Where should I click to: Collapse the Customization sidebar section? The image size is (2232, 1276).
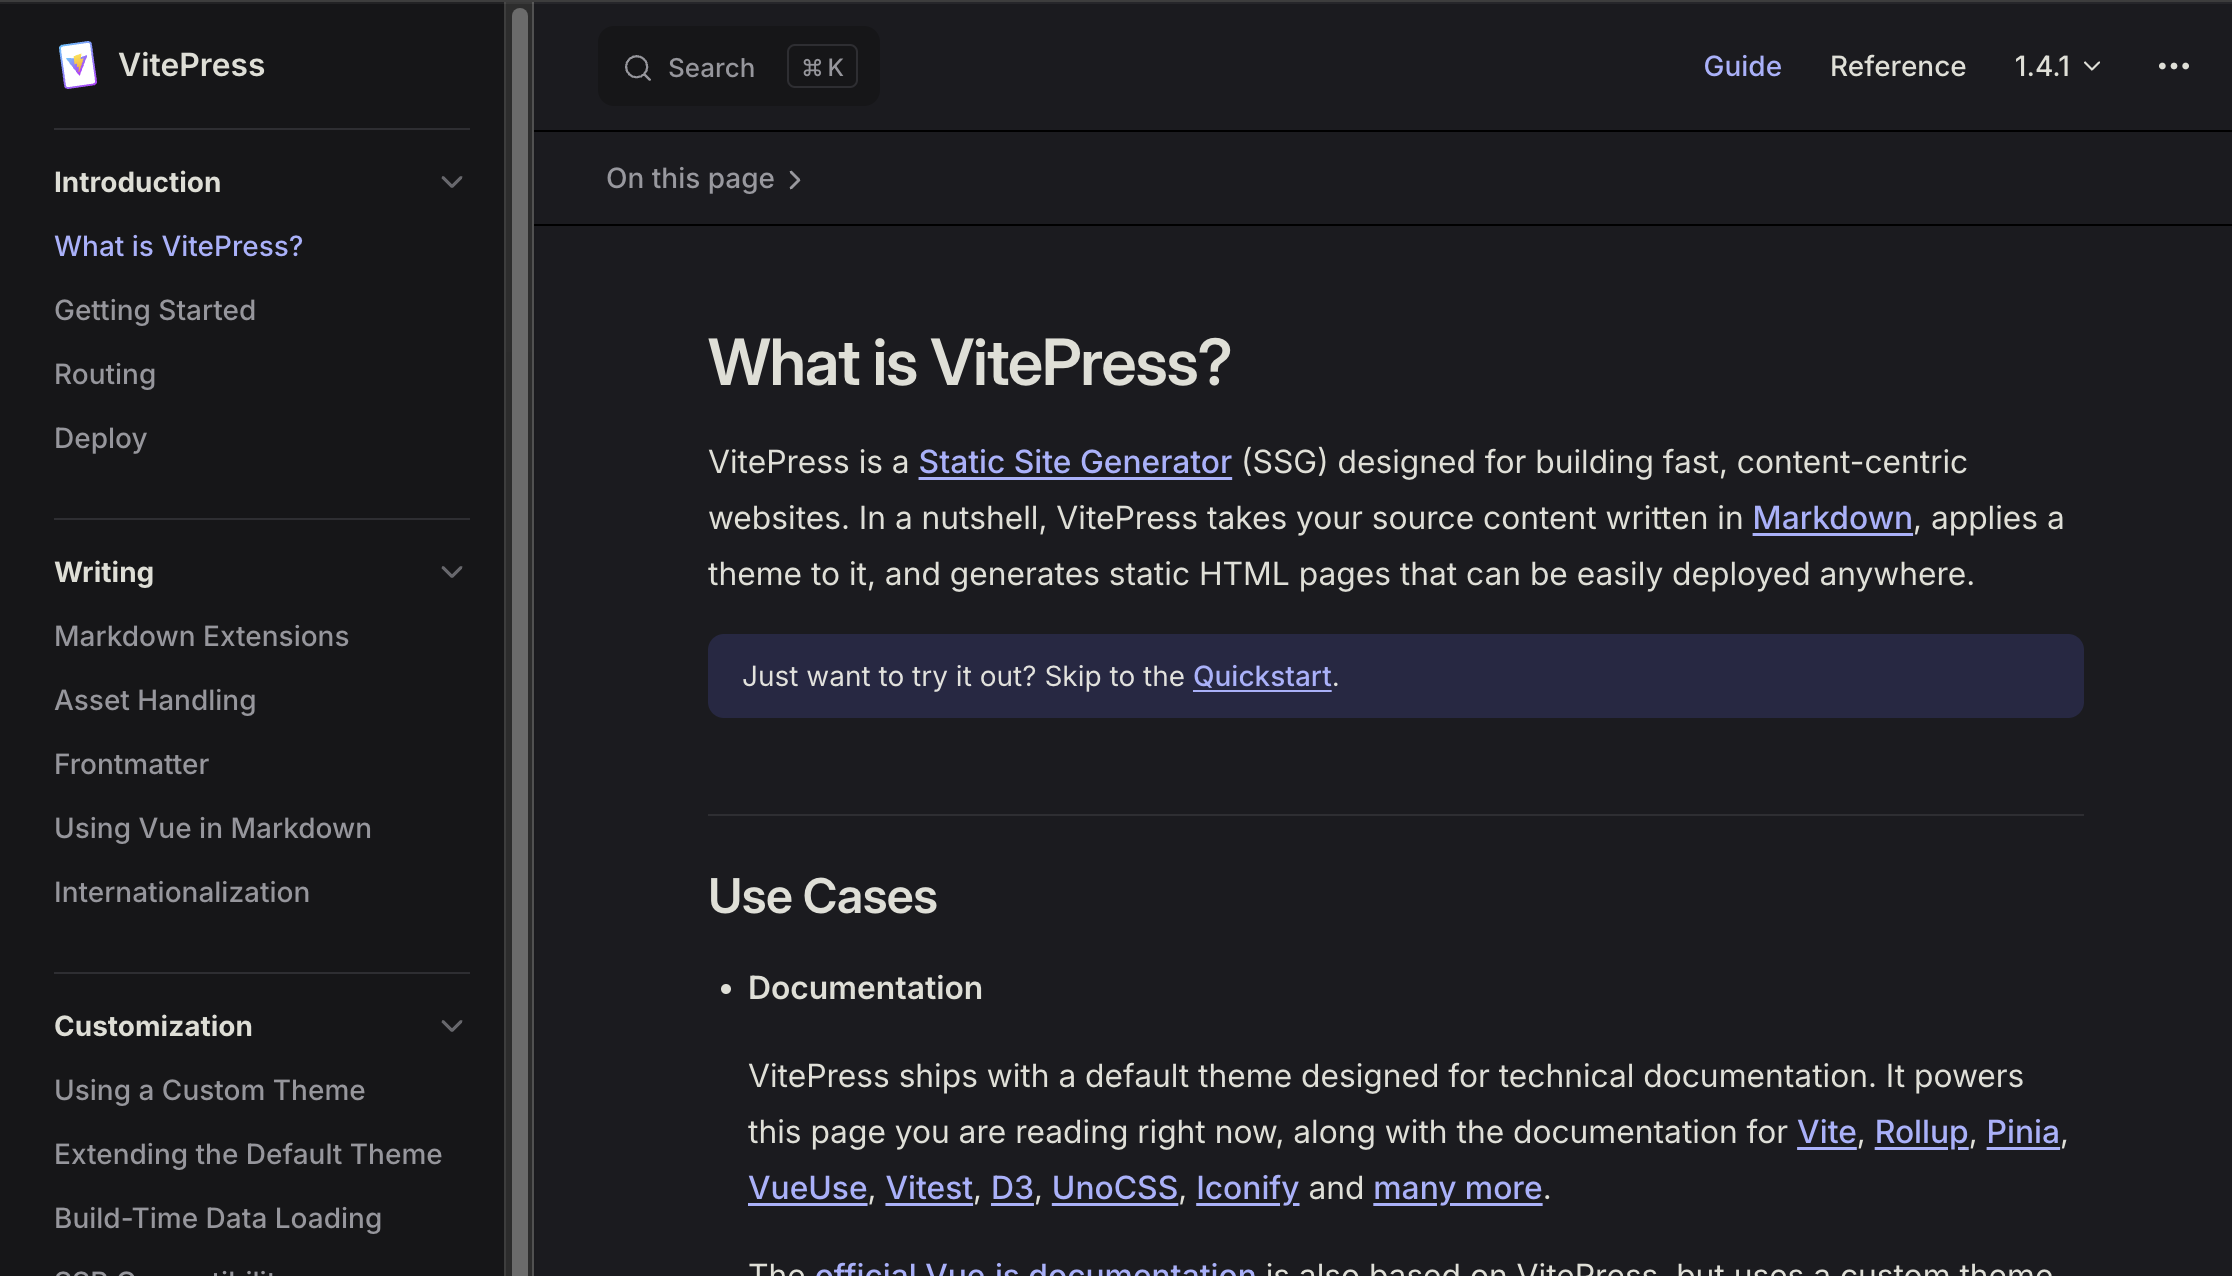pyautogui.click(x=452, y=1026)
